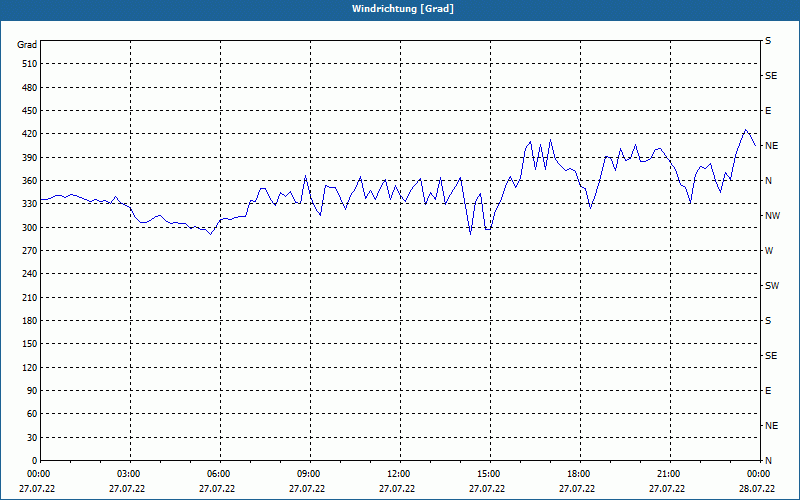Select the SE compass label nearest the 480 gridline
The height and width of the screenshot is (500, 800).
771,76
